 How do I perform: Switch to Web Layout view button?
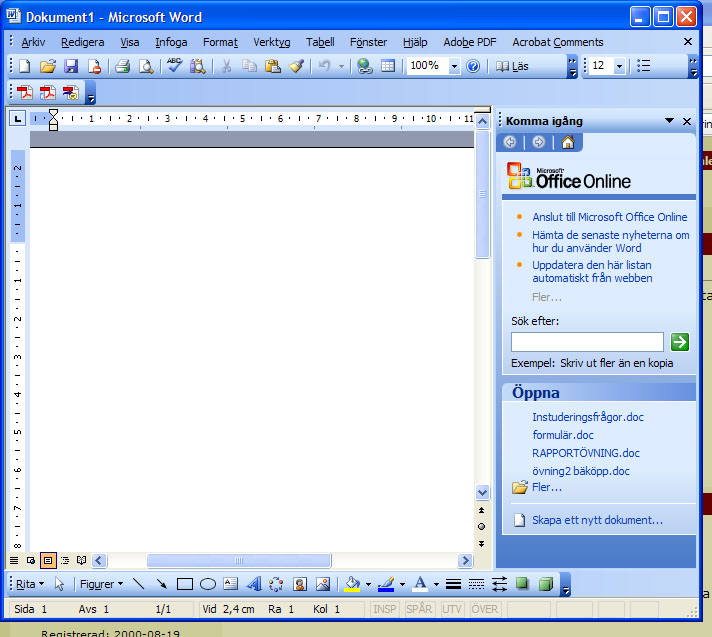pyautogui.click(x=31, y=561)
